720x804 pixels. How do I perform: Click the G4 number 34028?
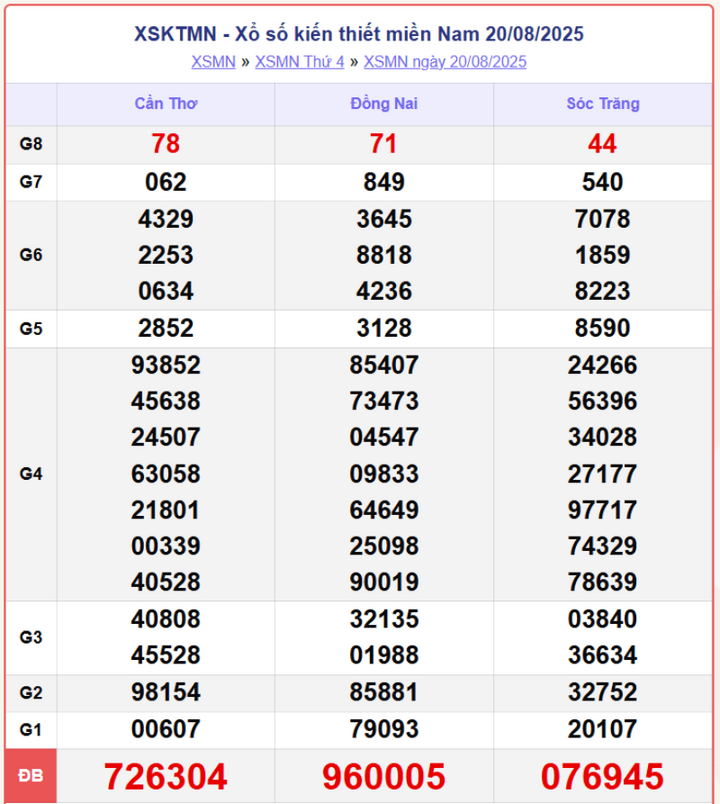pyautogui.click(x=603, y=437)
